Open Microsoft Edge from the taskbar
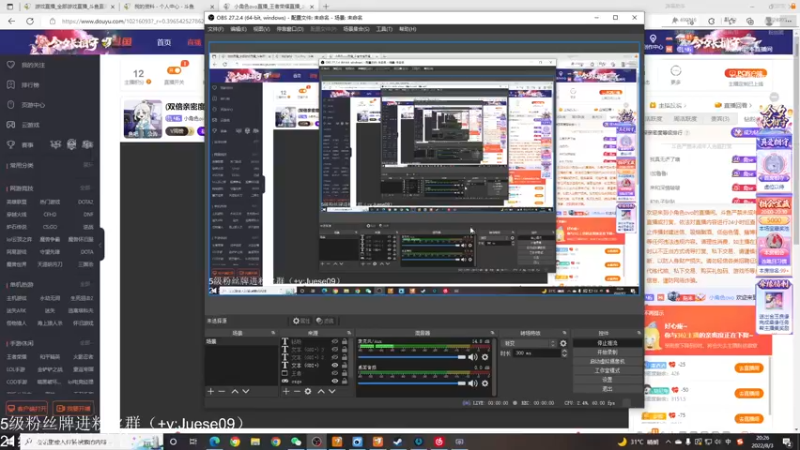The height and width of the screenshot is (450, 800). [x=214, y=441]
